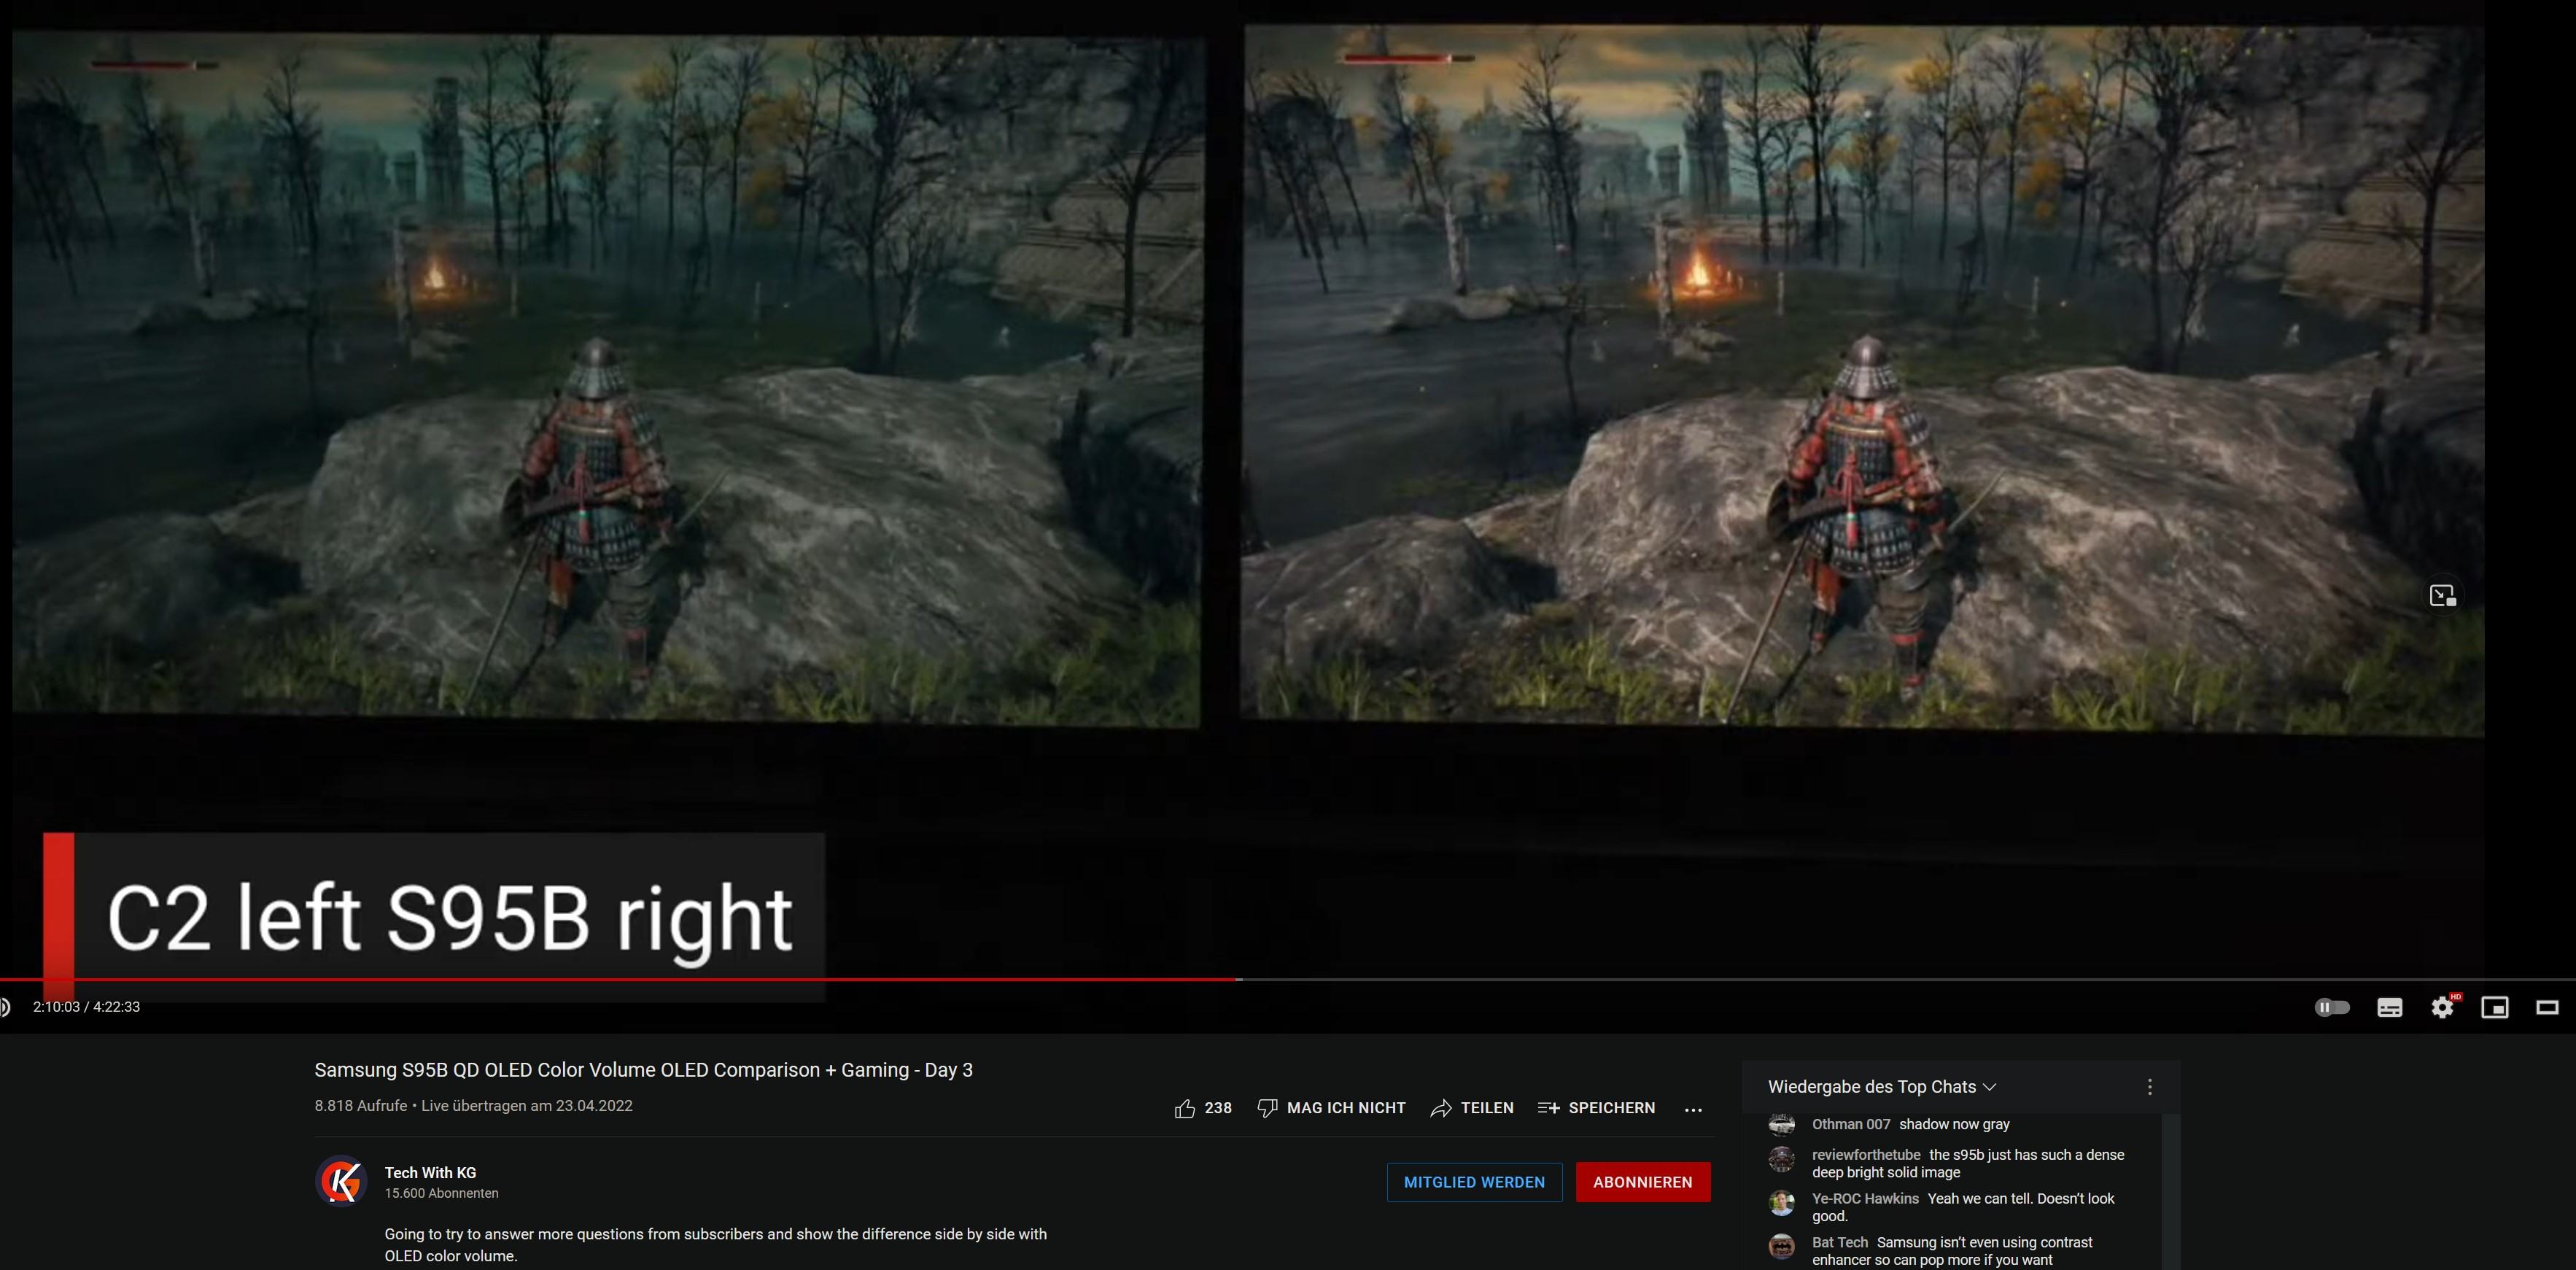Image resolution: width=2576 pixels, height=1270 pixels.
Task: Click Ye-ROC Hawkins chat author name
Action: (1865, 1199)
